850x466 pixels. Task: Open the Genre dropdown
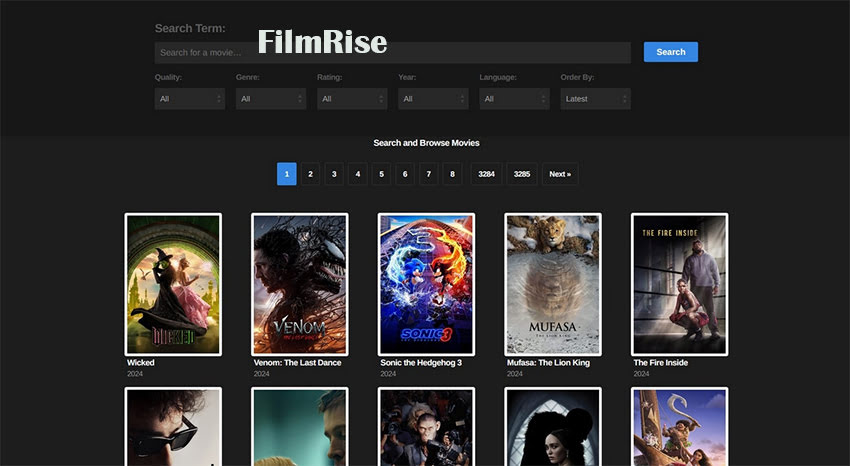[271, 99]
